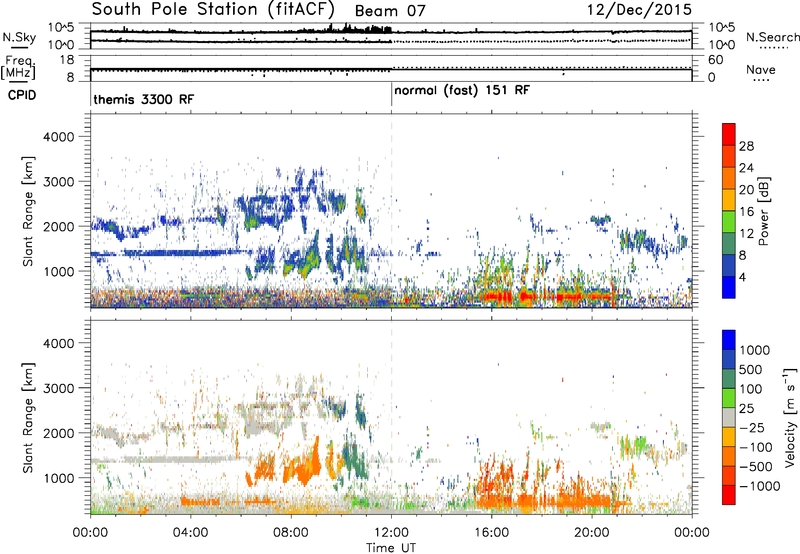Click the "Slant Range [km]" label of power panel
Viewport: 800px width, 554px height.
tap(28, 211)
